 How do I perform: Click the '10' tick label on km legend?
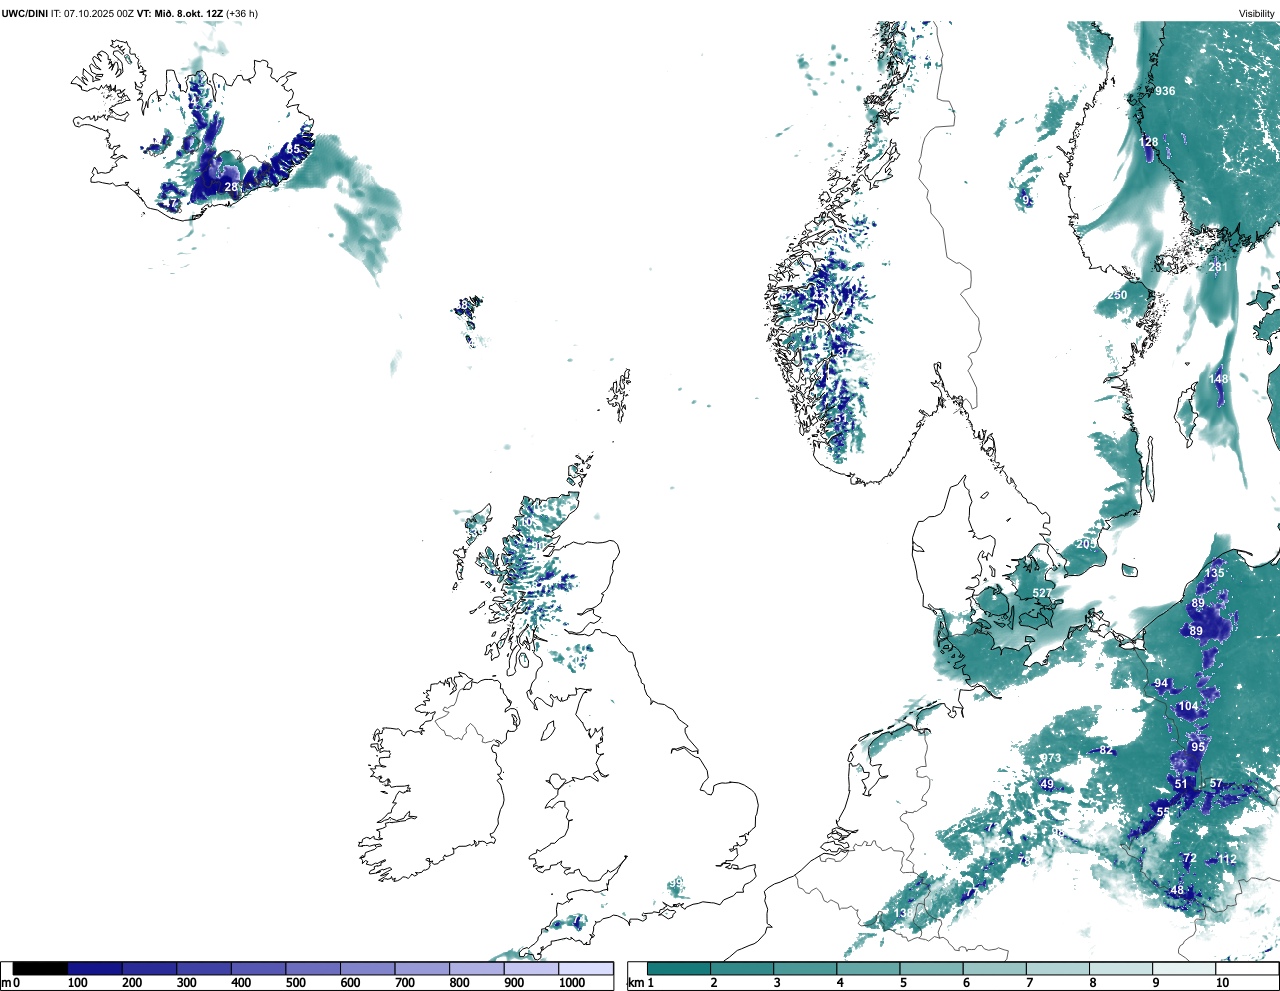(x=1222, y=983)
